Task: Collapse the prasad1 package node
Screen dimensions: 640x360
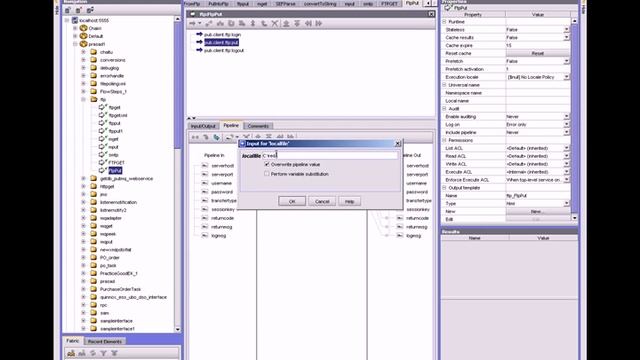Action: click(x=75, y=44)
